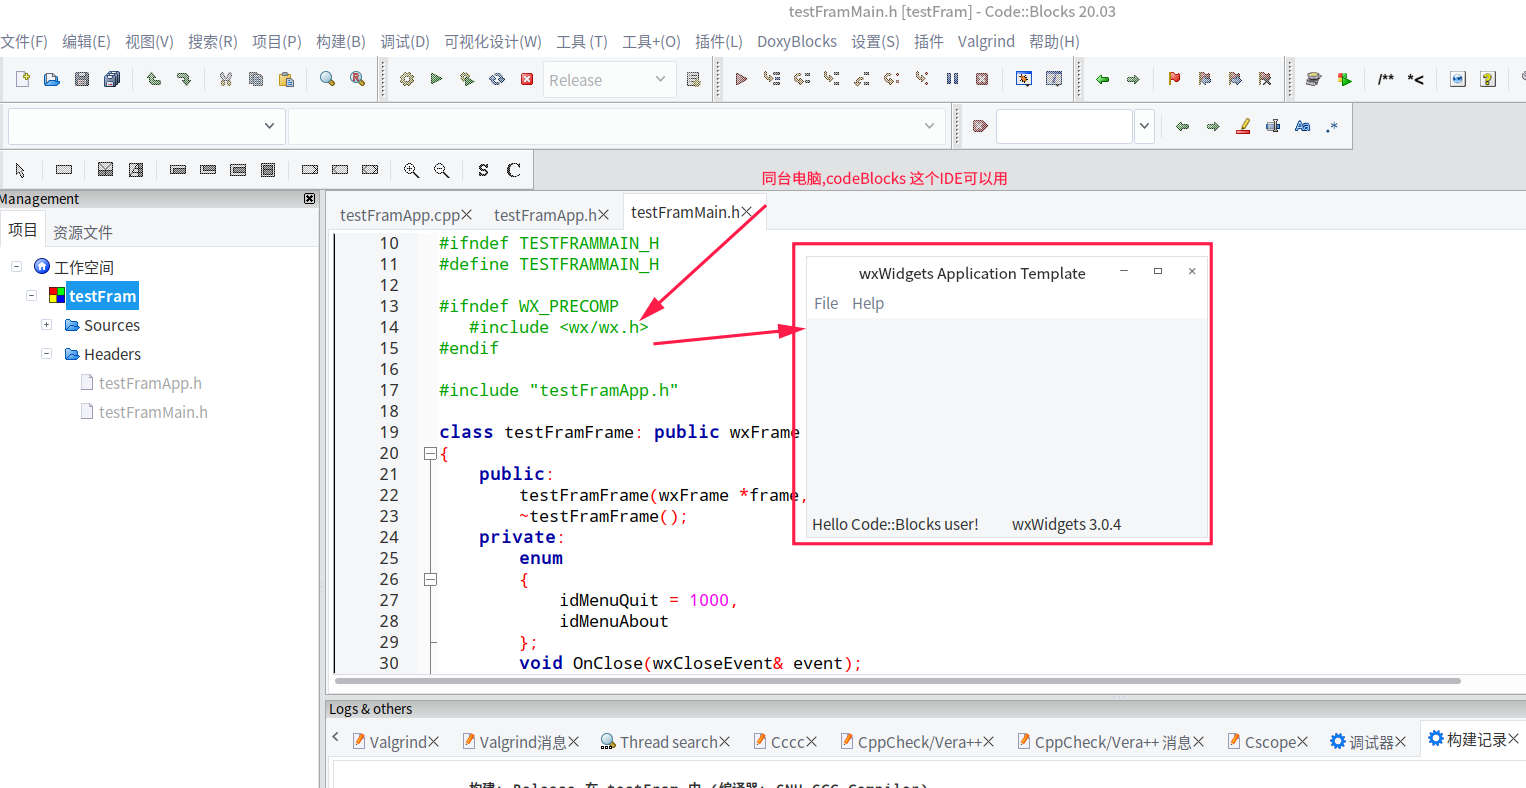Image resolution: width=1526 pixels, height=788 pixels.
Task: Open Find with the magnifier icon
Action: click(327, 79)
